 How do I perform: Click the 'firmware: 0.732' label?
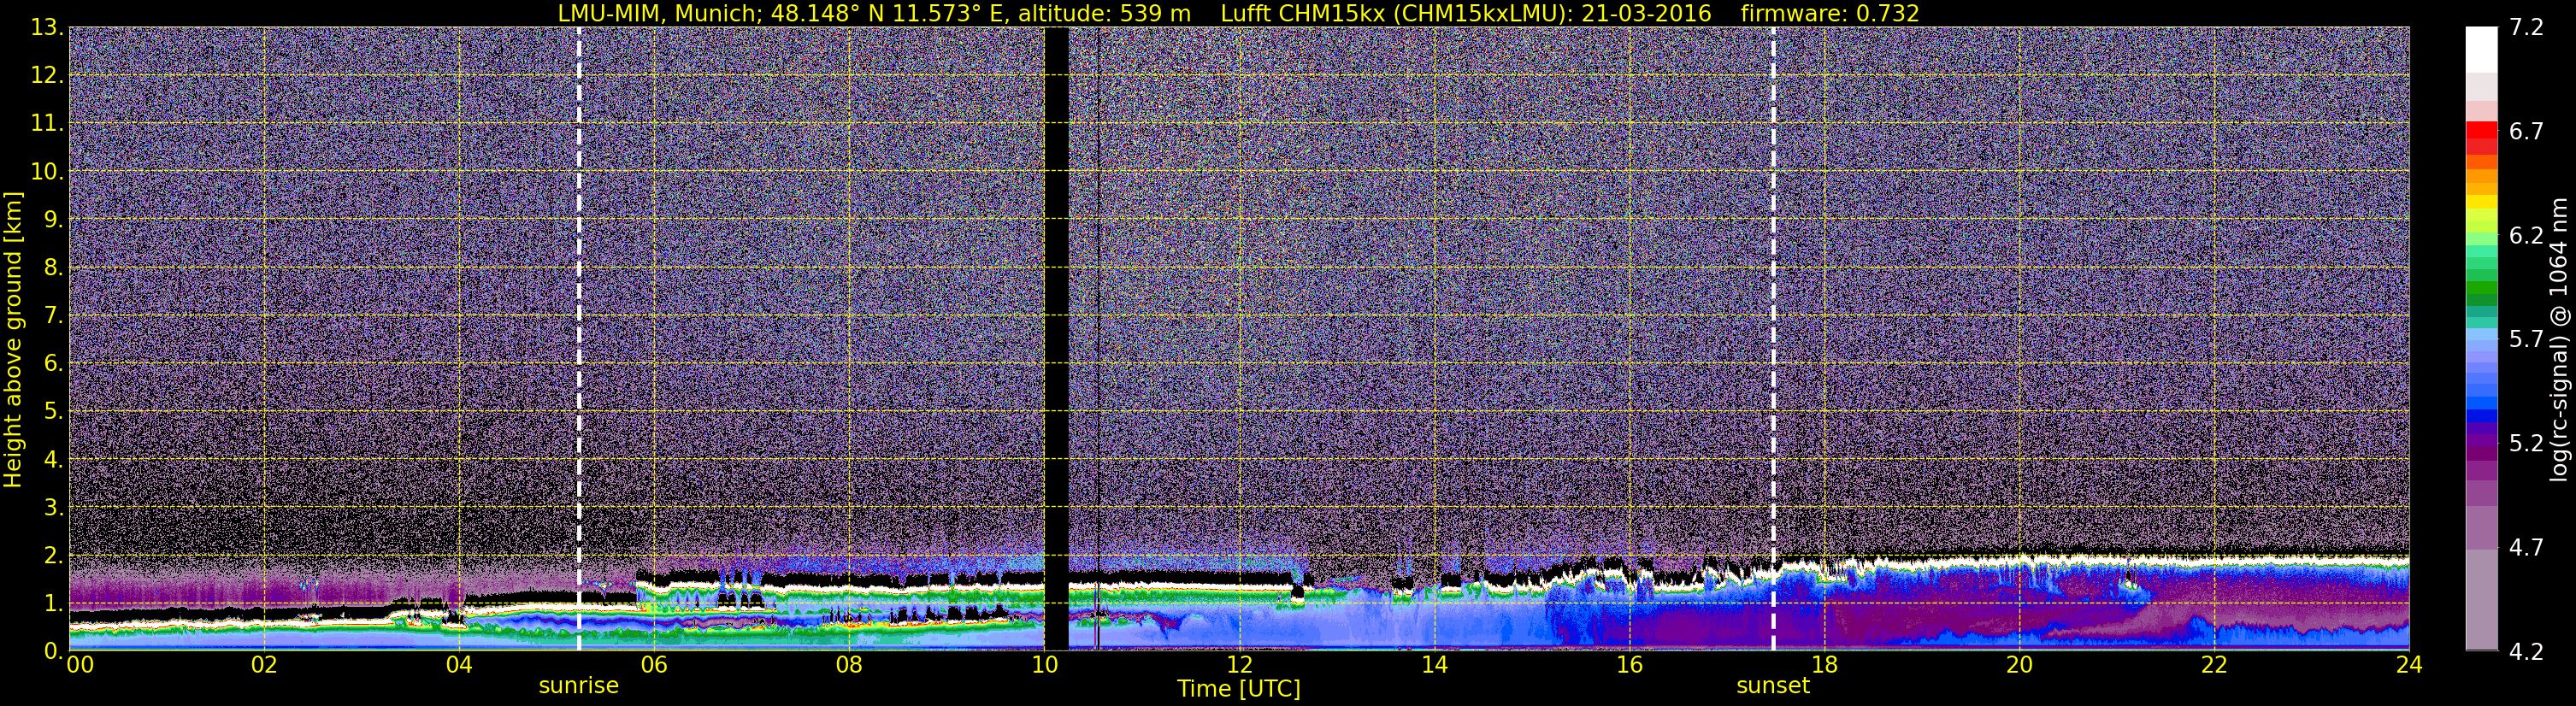(x=1829, y=13)
